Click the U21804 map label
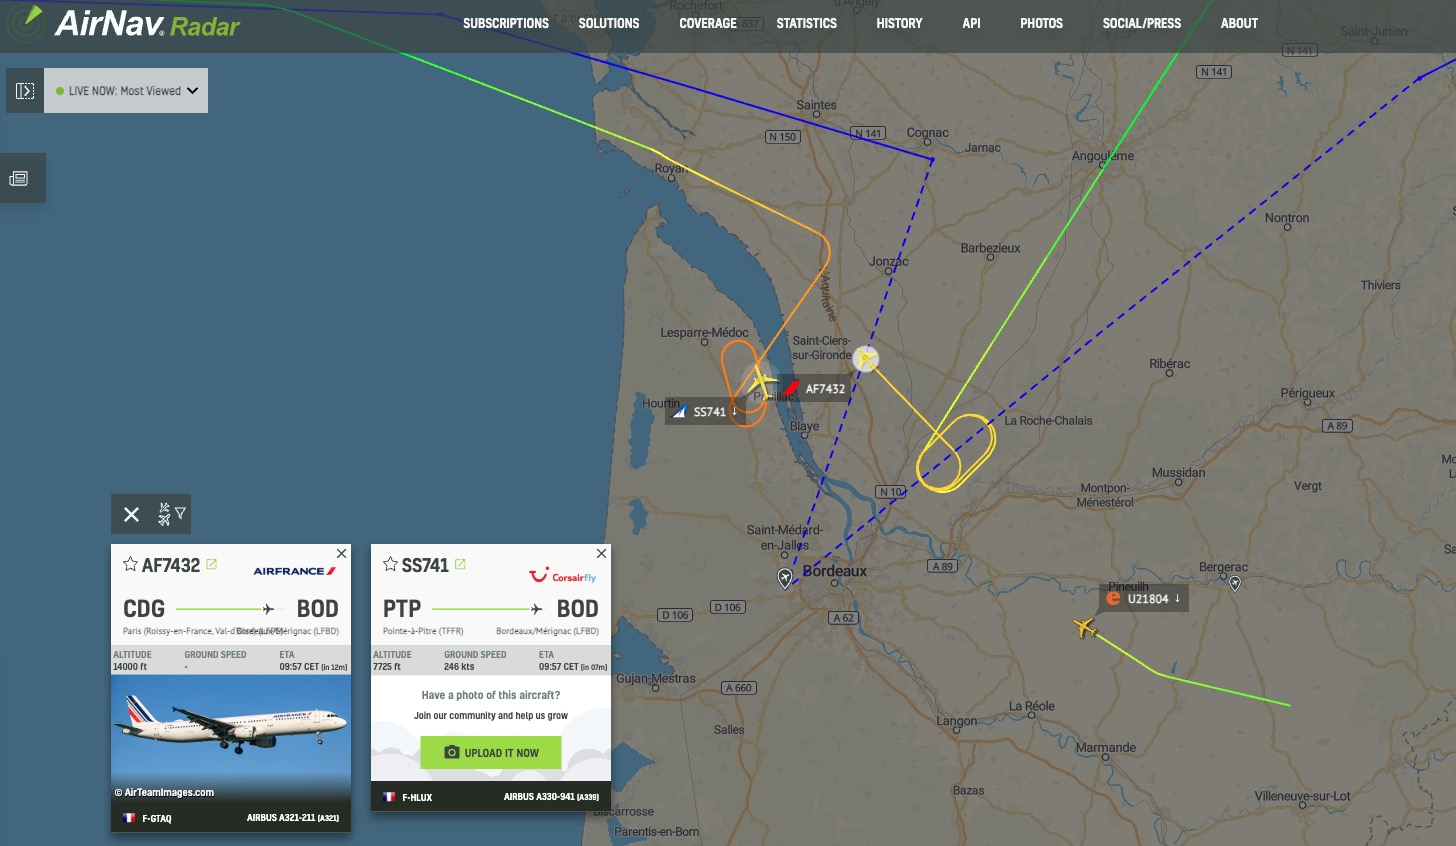This screenshot has width=1456, height=846. click(x=1144, y=599)
